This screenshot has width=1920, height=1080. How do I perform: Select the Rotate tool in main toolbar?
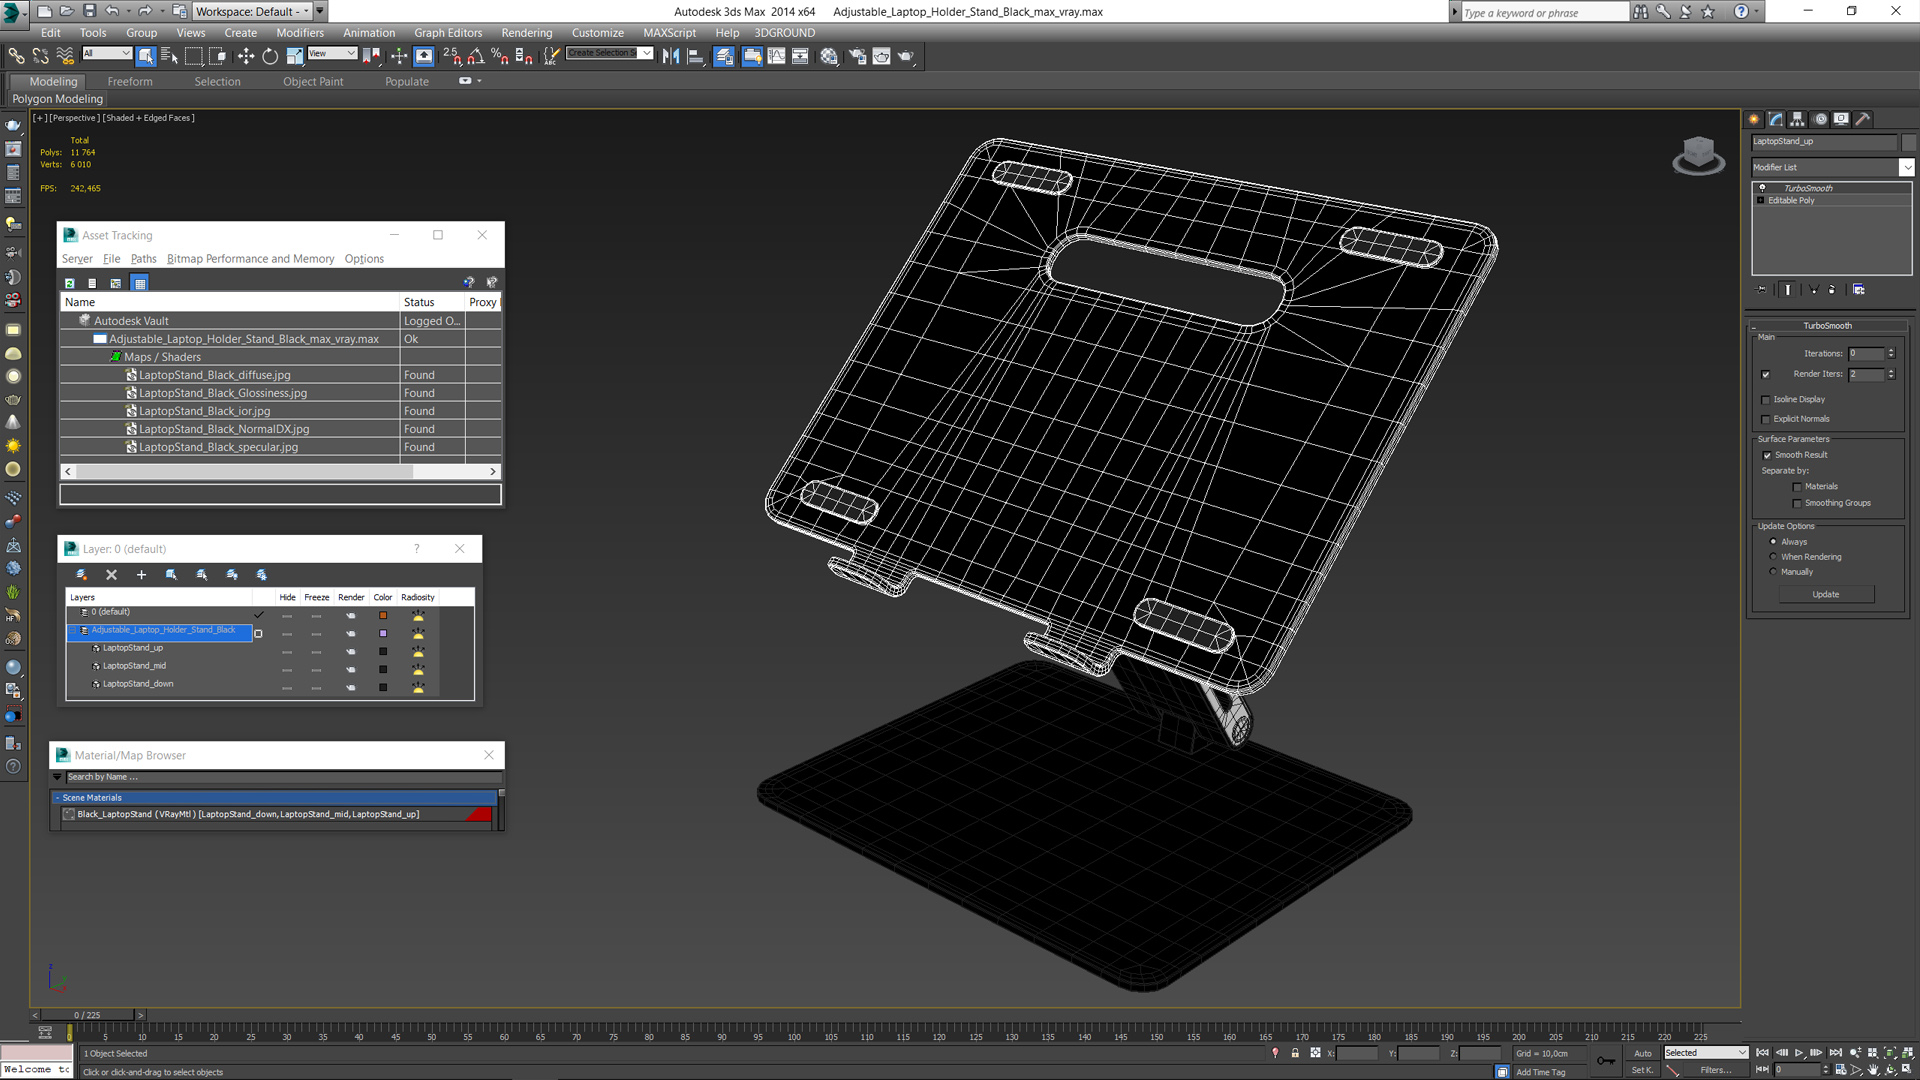[x=270, y=57]
